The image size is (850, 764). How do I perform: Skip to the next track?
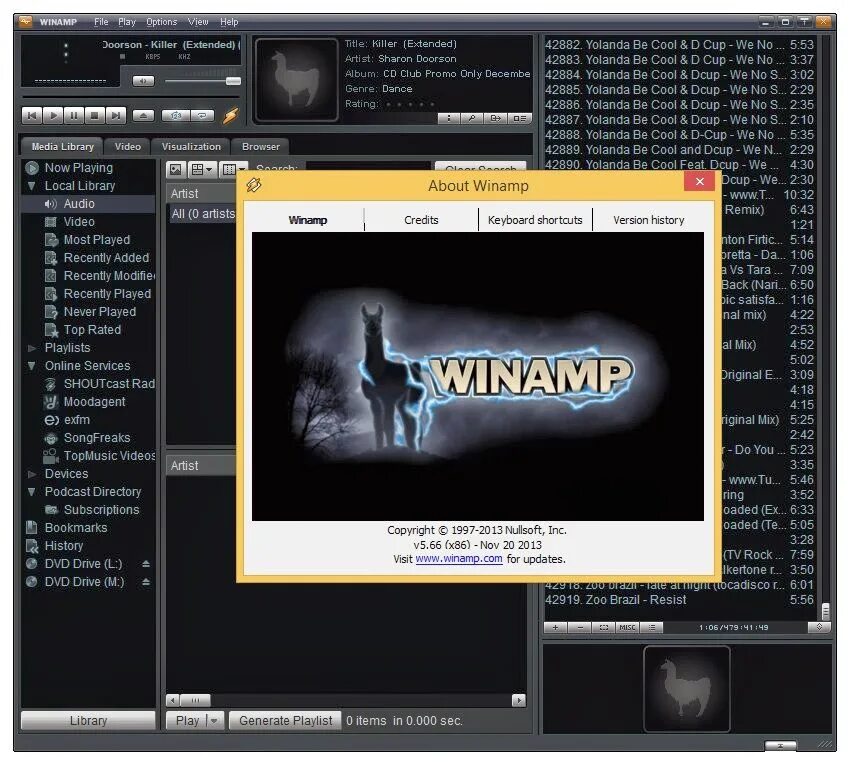(115, 115)
